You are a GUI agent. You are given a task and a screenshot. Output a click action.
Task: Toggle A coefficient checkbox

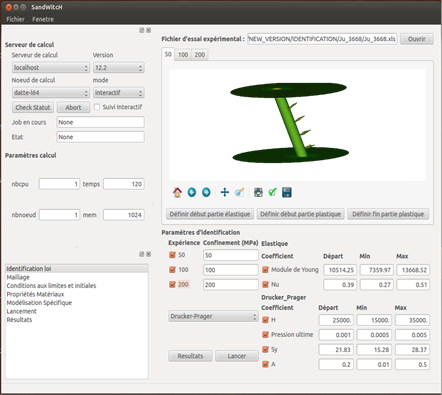[265, 364]
